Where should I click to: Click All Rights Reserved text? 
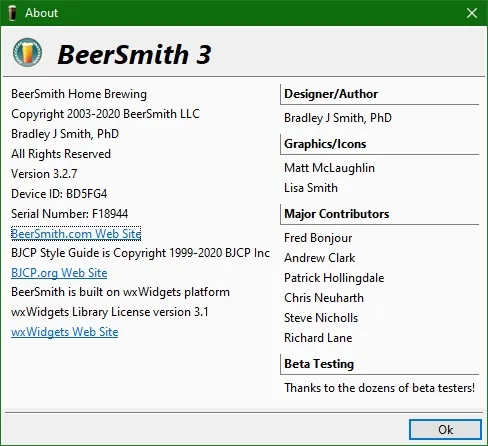coord(61,154)
